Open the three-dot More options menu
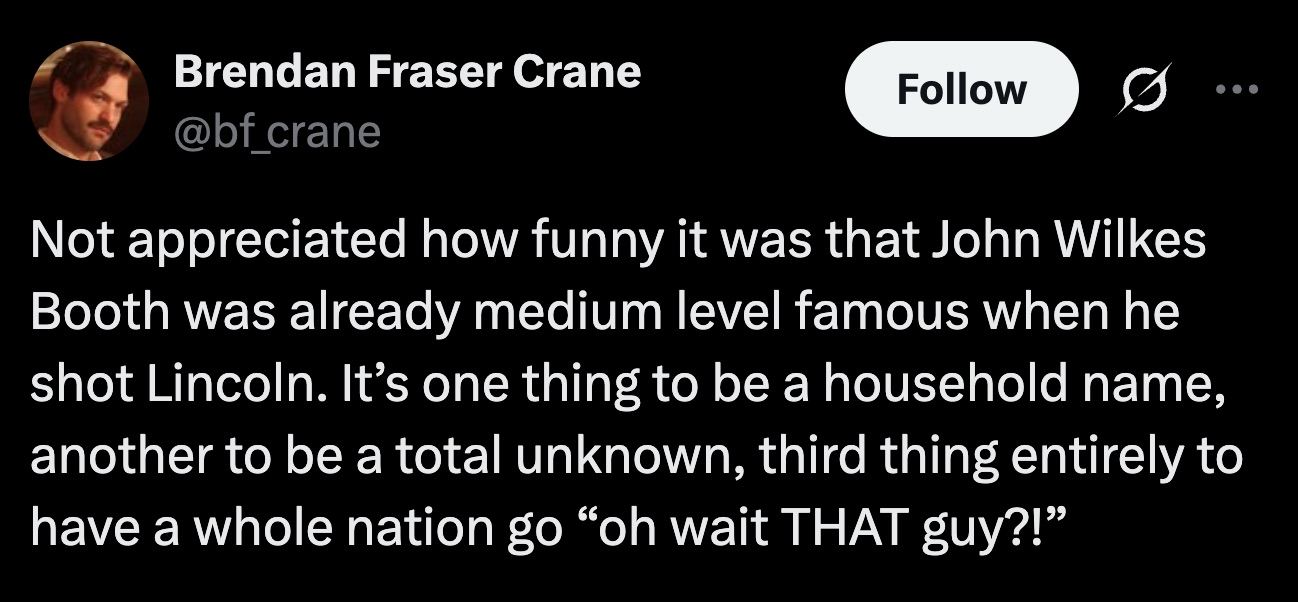Image resolution: width=1298 pixels, height=602 pixels. click(x=1238, y=89)
